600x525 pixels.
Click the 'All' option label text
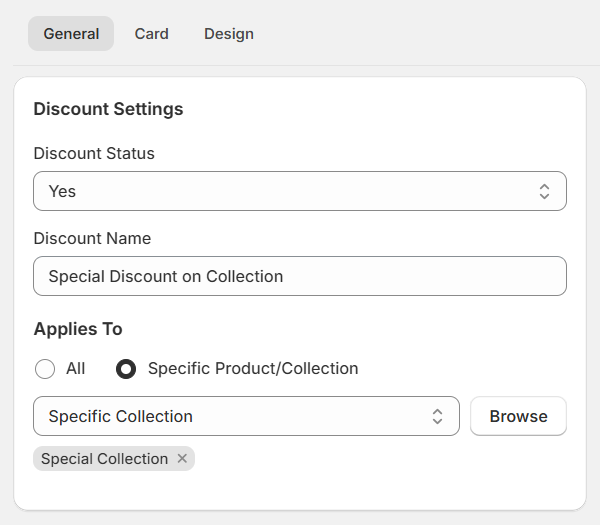tap(76, 369)
